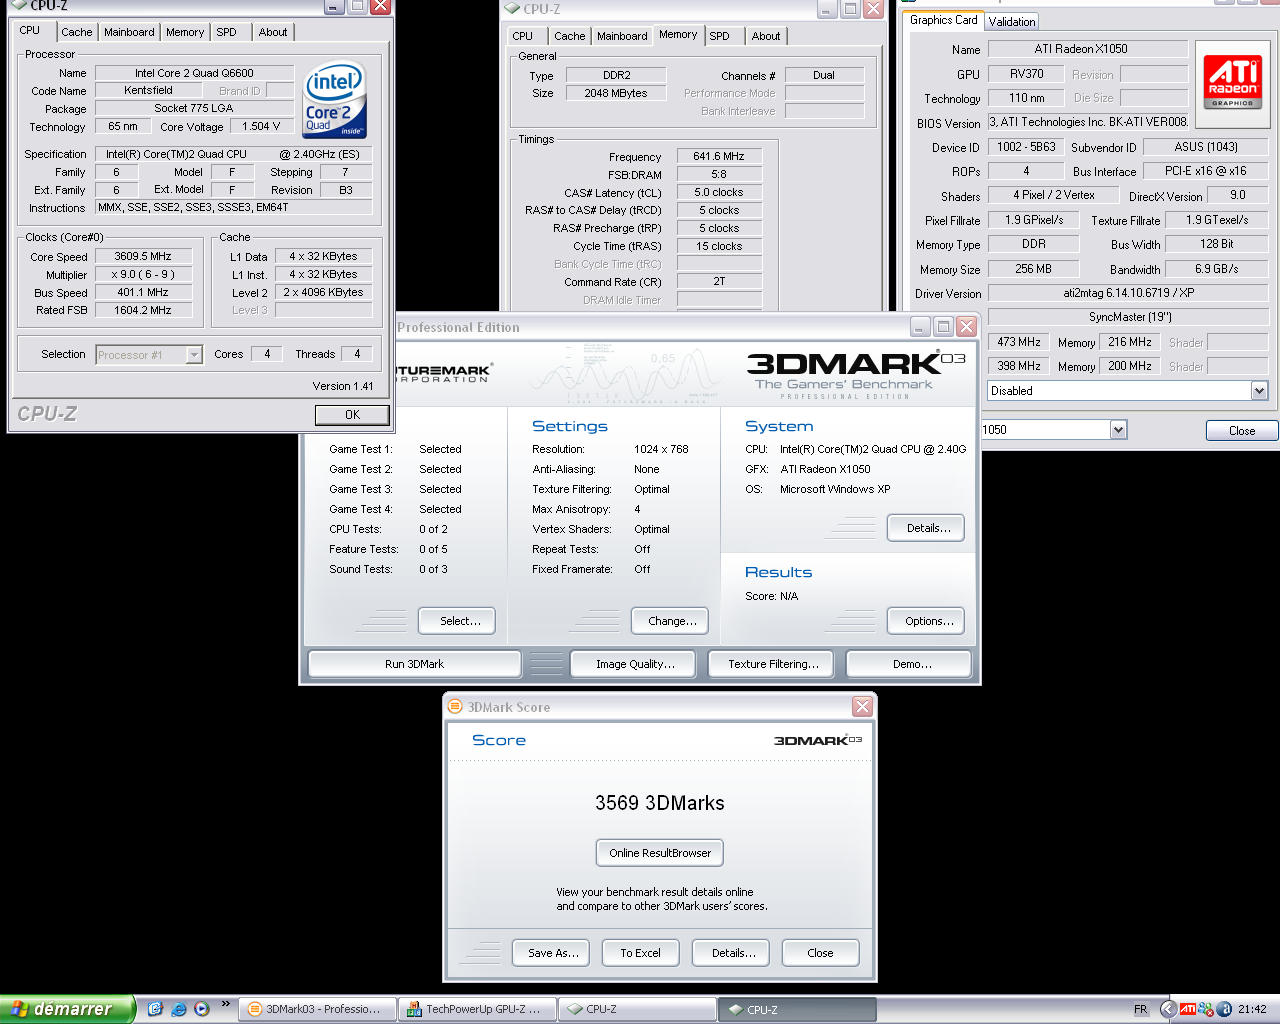Image resolution: width=1280 pixels, height=1024 pixels.
Task: Click the Core Voltage value 1.504 V
Action: (262, 126)
